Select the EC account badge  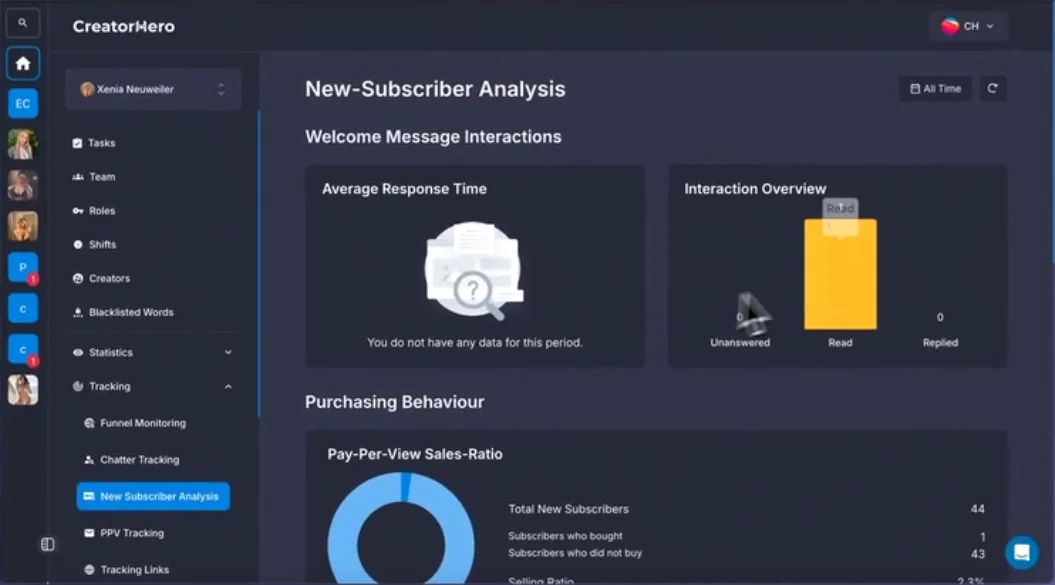coord(23,104)
